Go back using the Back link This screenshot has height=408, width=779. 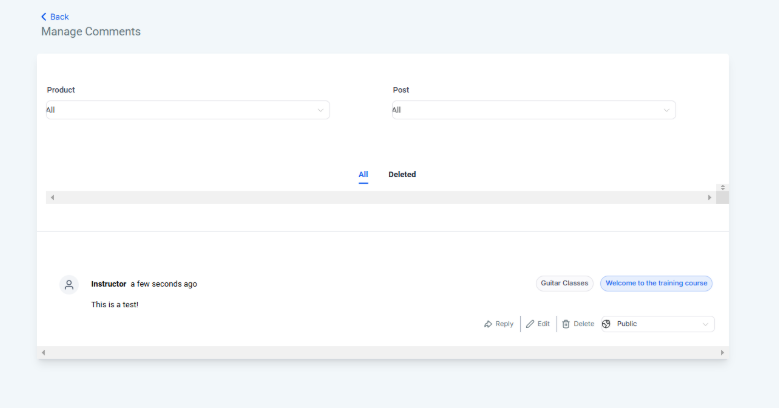pyautogui.click(x=59, y=17)
